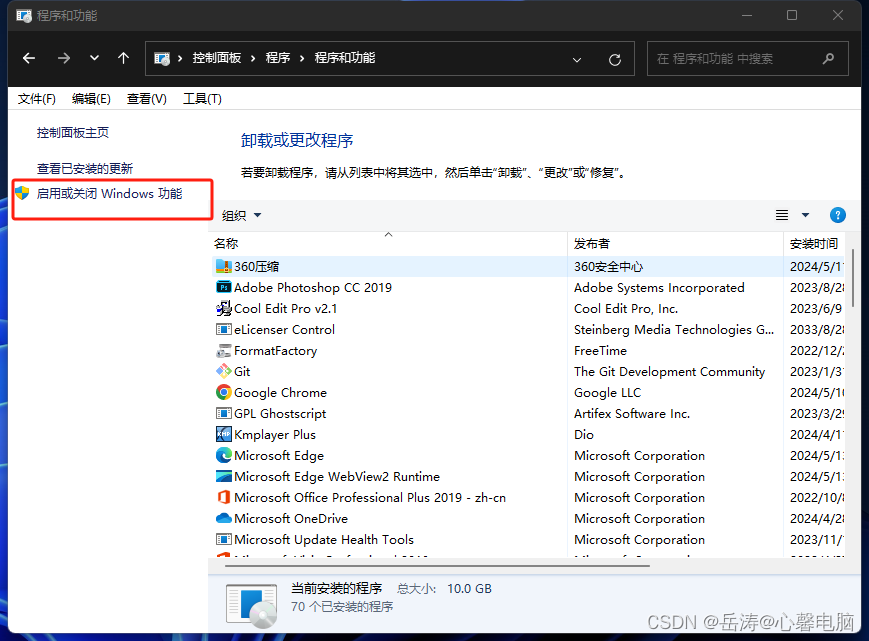Screen dimensions: 869x641
Task: Open the 文件(F) menu
Action: click(x=37, y=99)
